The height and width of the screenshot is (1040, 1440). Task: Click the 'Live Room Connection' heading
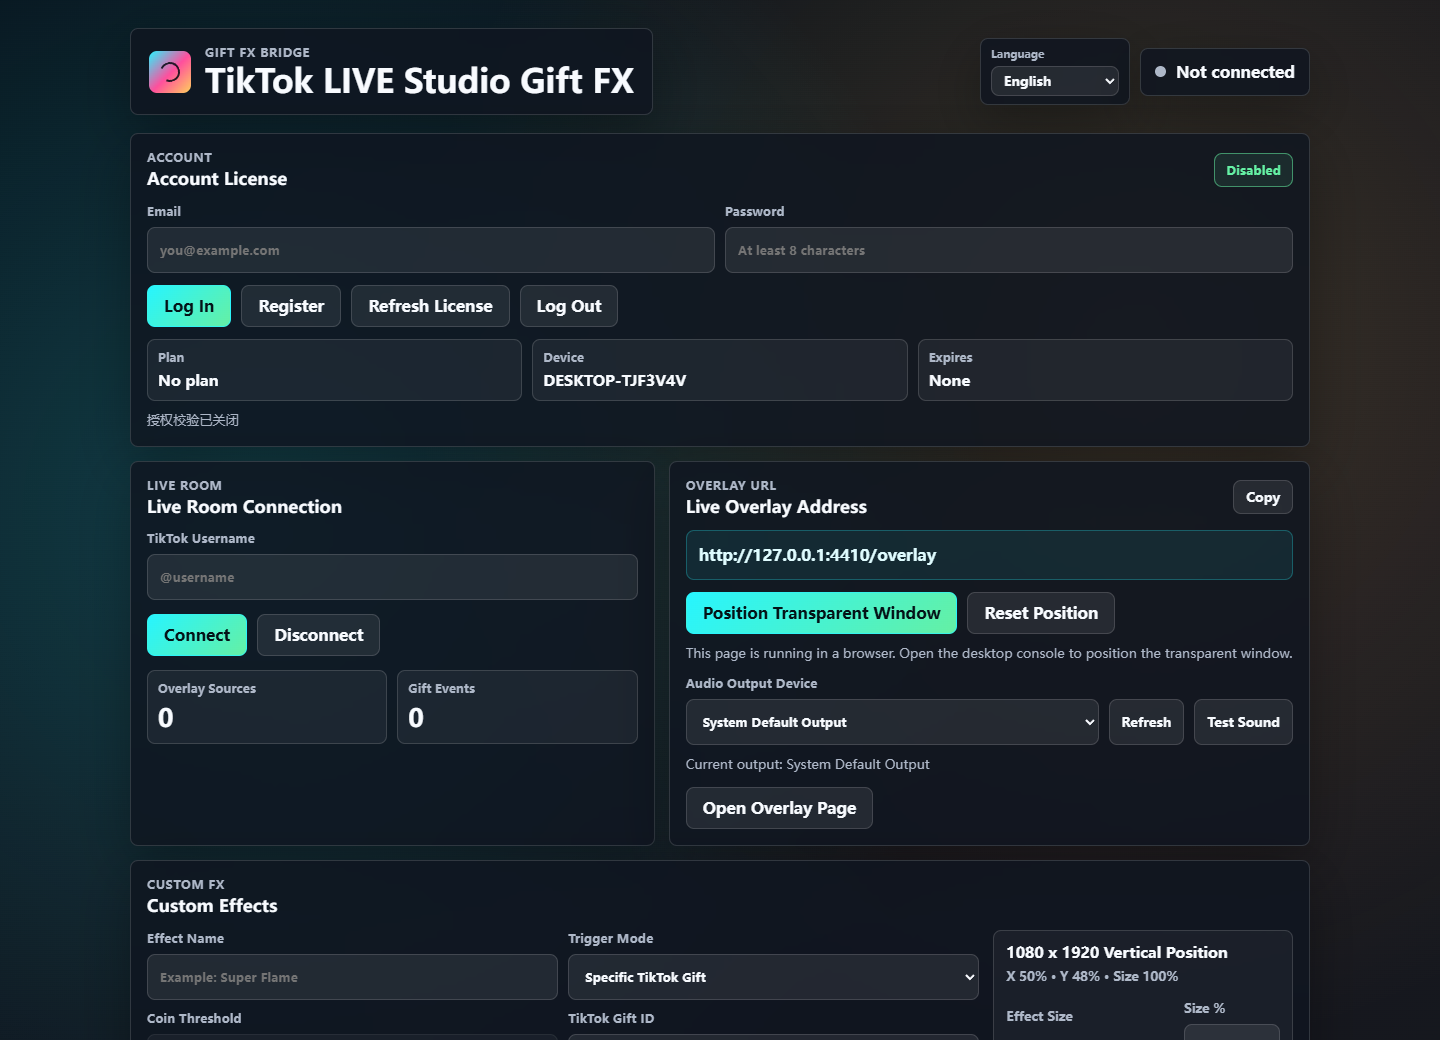244,507
